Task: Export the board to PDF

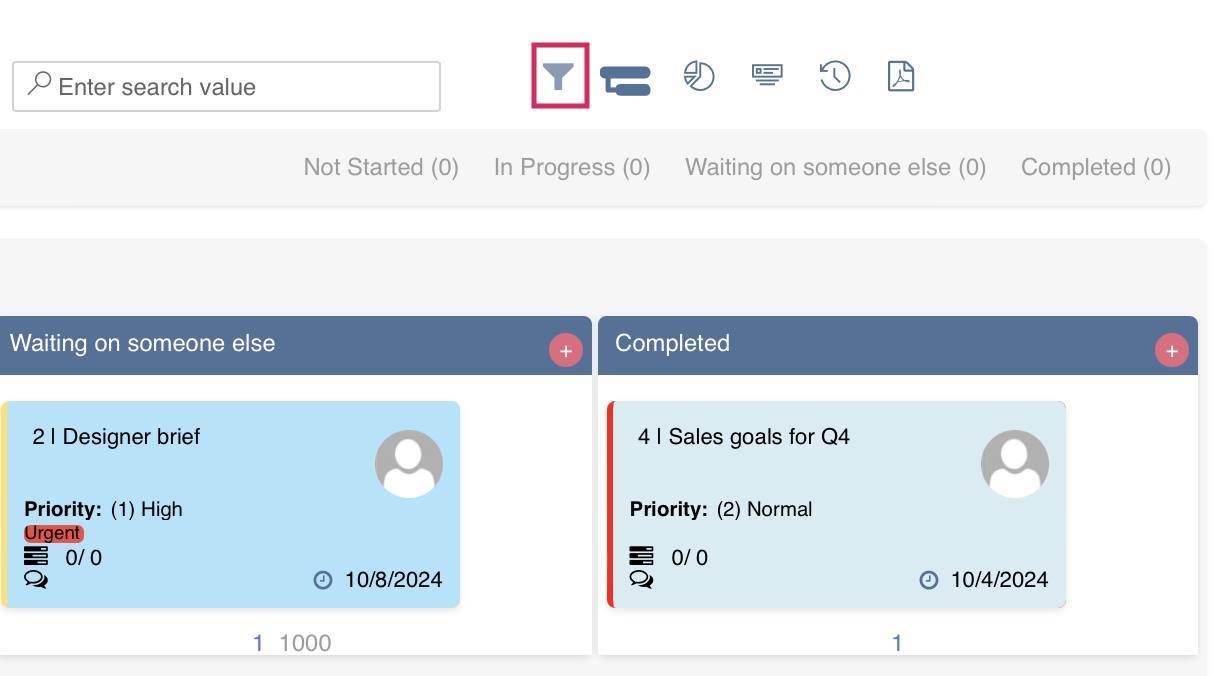Action: tap(901, 74)
